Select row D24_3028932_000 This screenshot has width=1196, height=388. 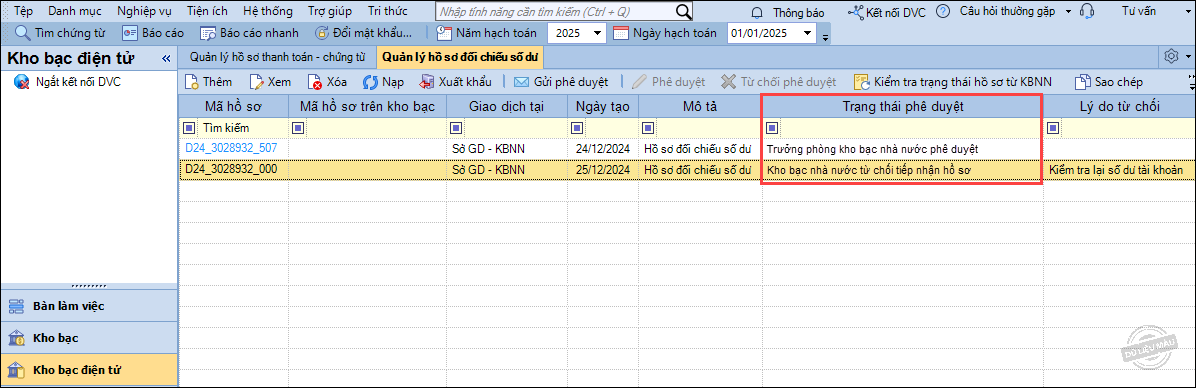pyautogui.click(x=686, y=169)
